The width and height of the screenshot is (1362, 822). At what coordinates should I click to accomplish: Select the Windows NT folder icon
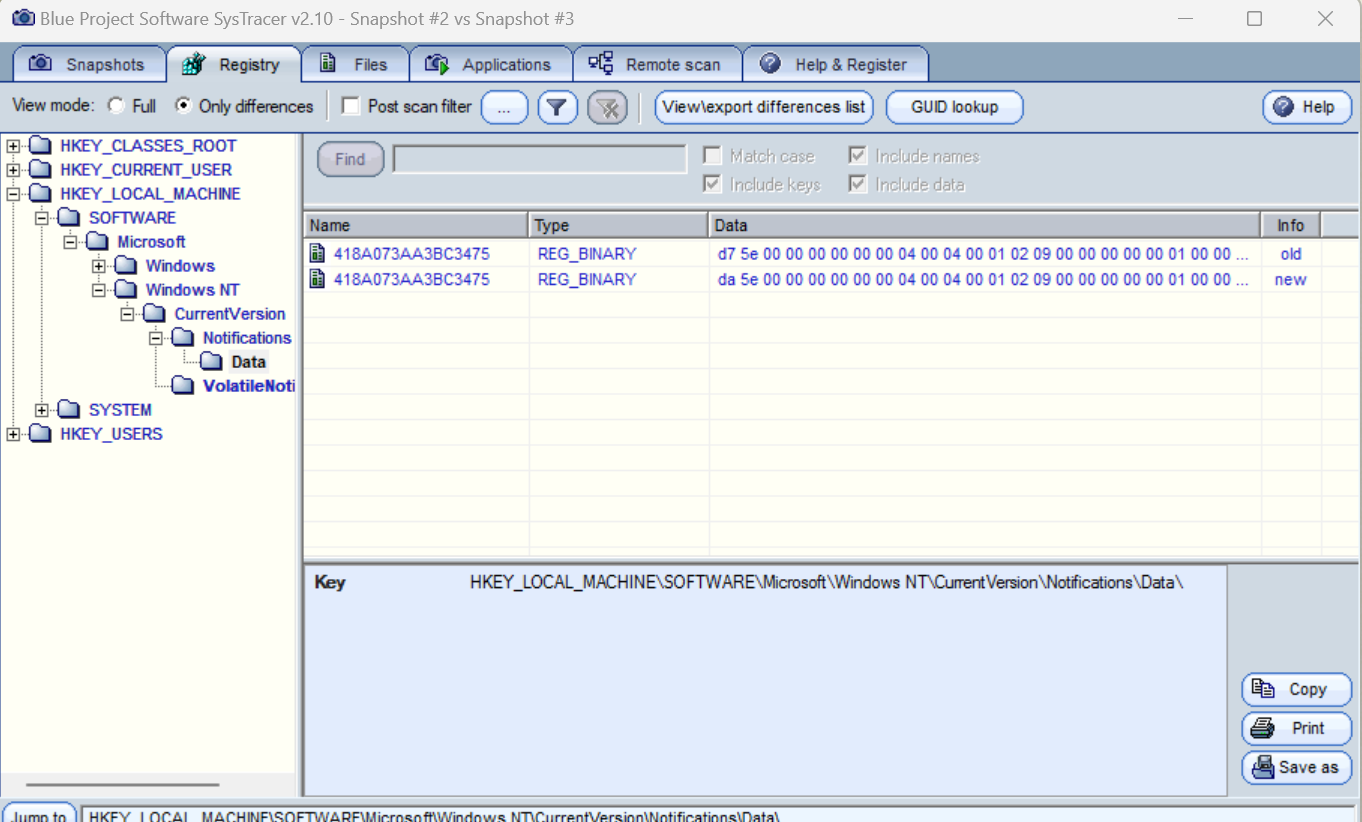point(126,290)
